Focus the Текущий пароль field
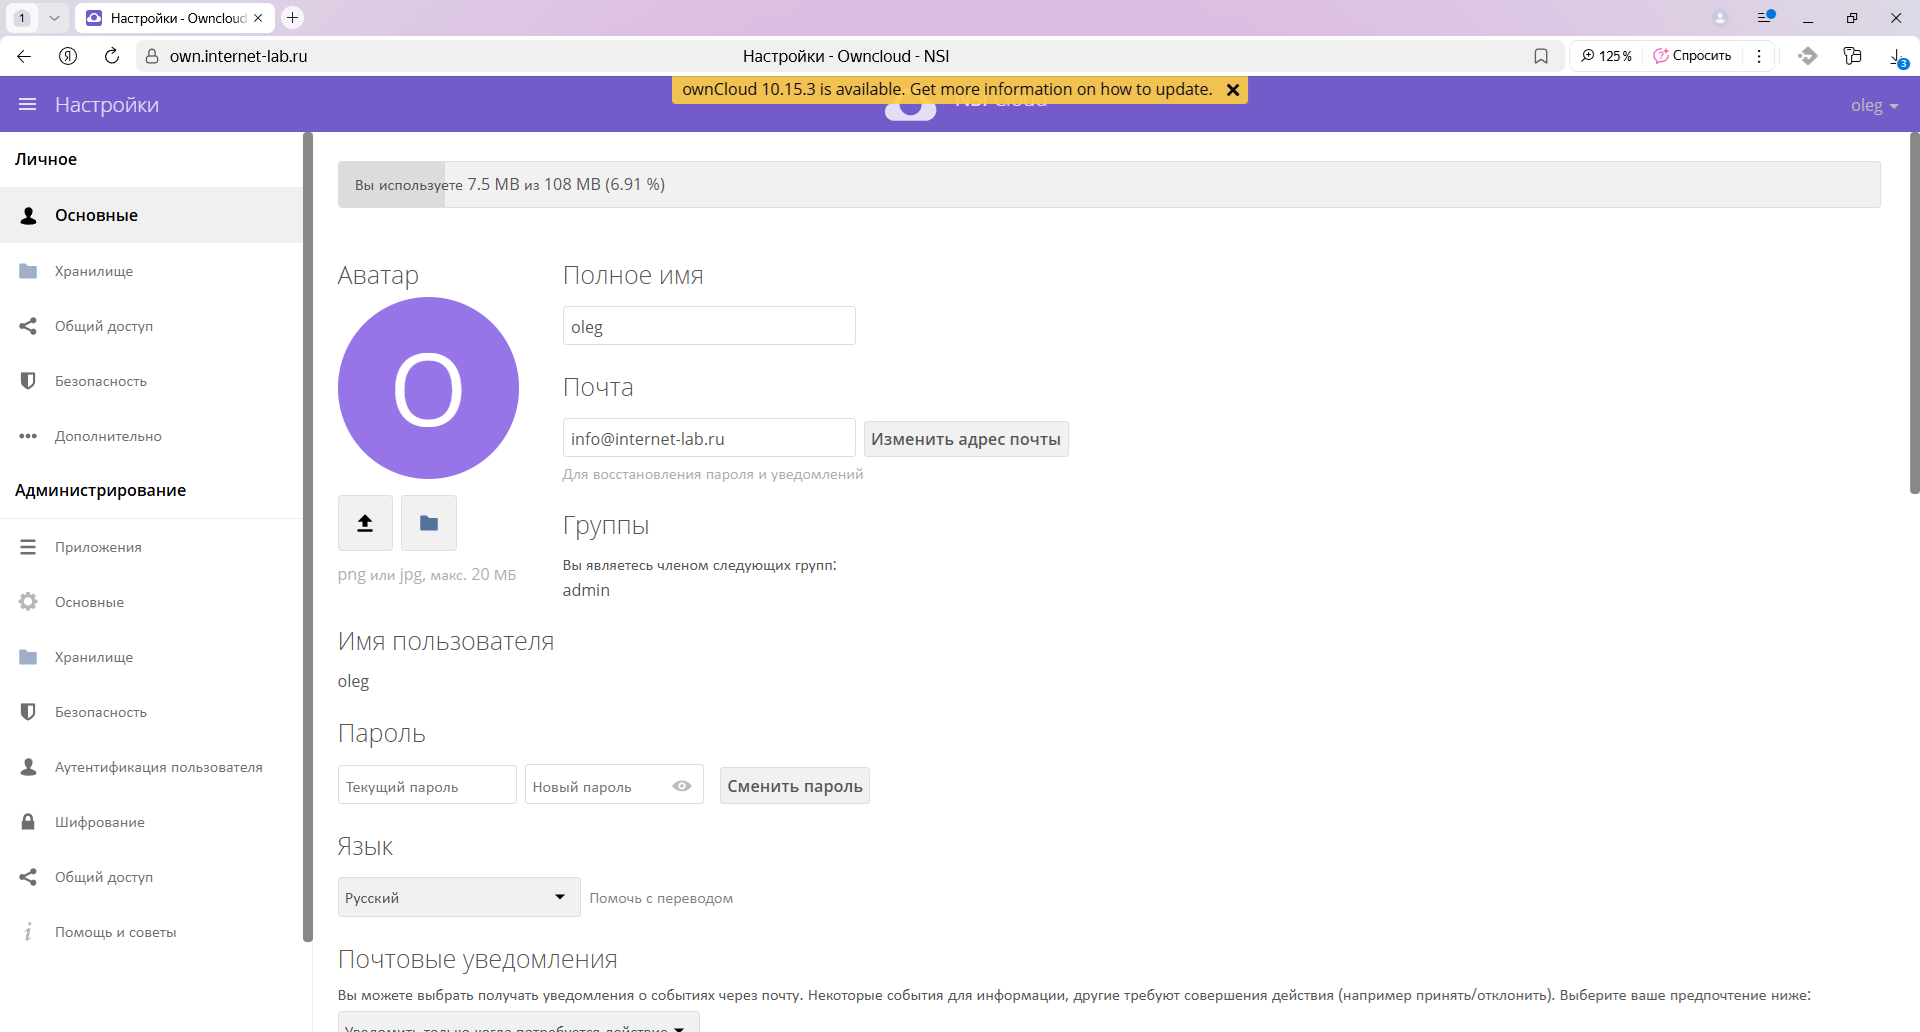The height and width of the screenshot is (1032, 1920). [427, 785]
